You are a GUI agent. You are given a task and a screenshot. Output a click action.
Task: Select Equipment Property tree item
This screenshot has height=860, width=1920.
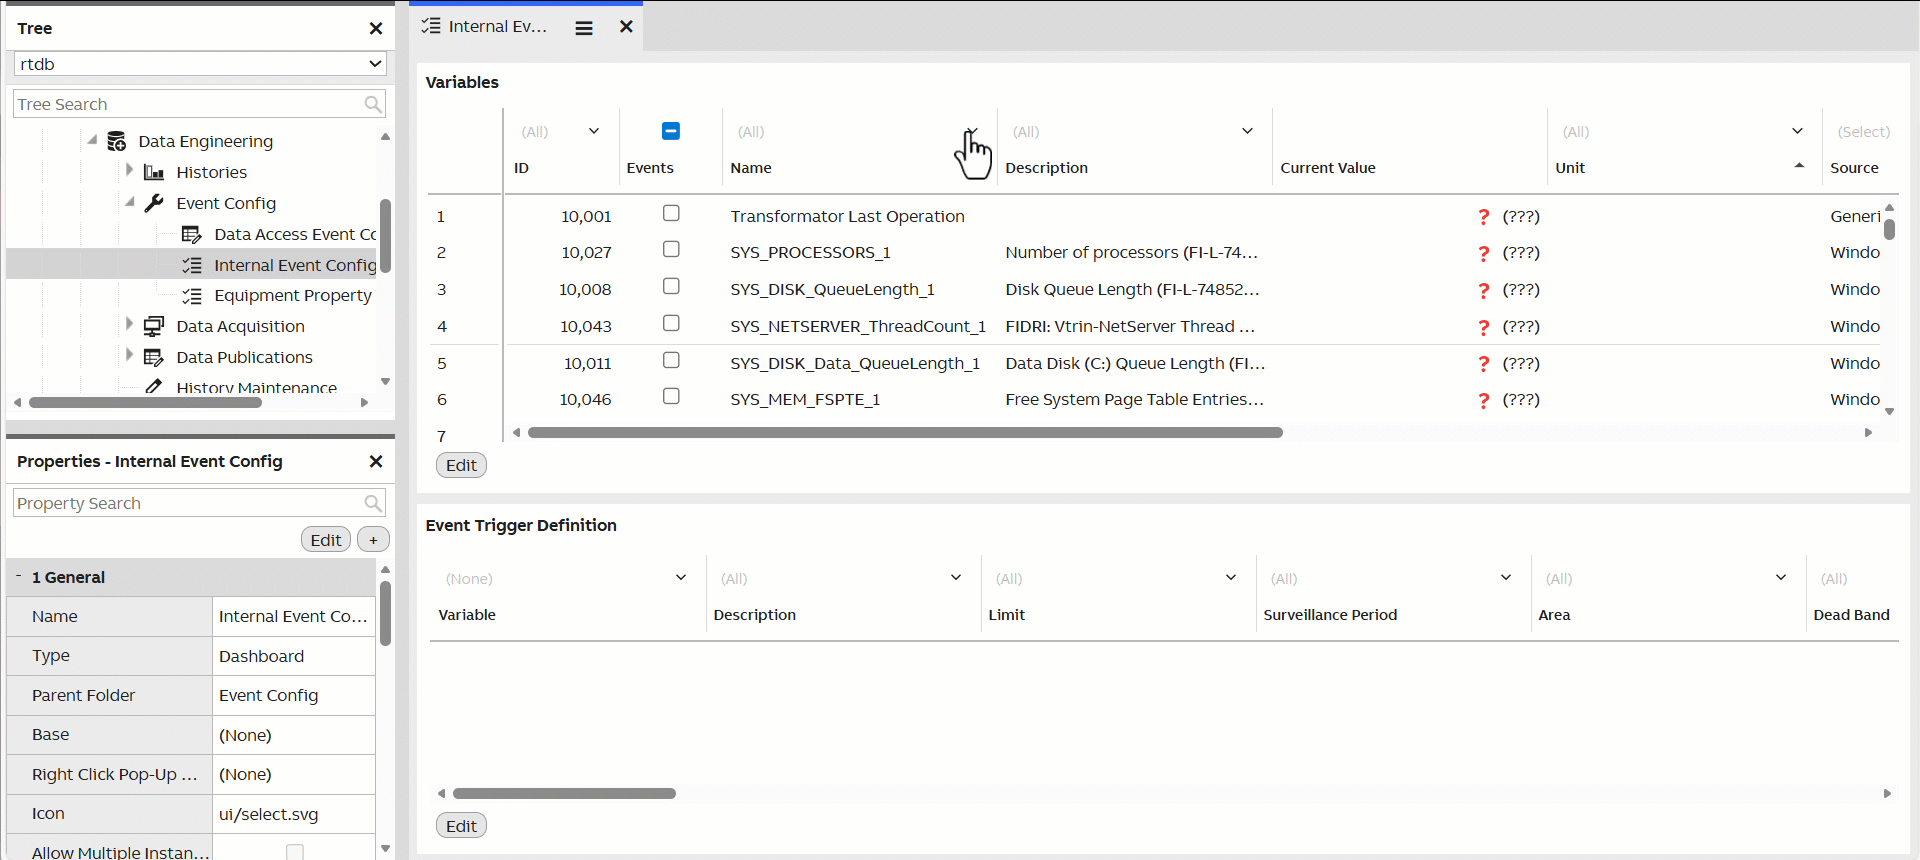click(293, 296)
